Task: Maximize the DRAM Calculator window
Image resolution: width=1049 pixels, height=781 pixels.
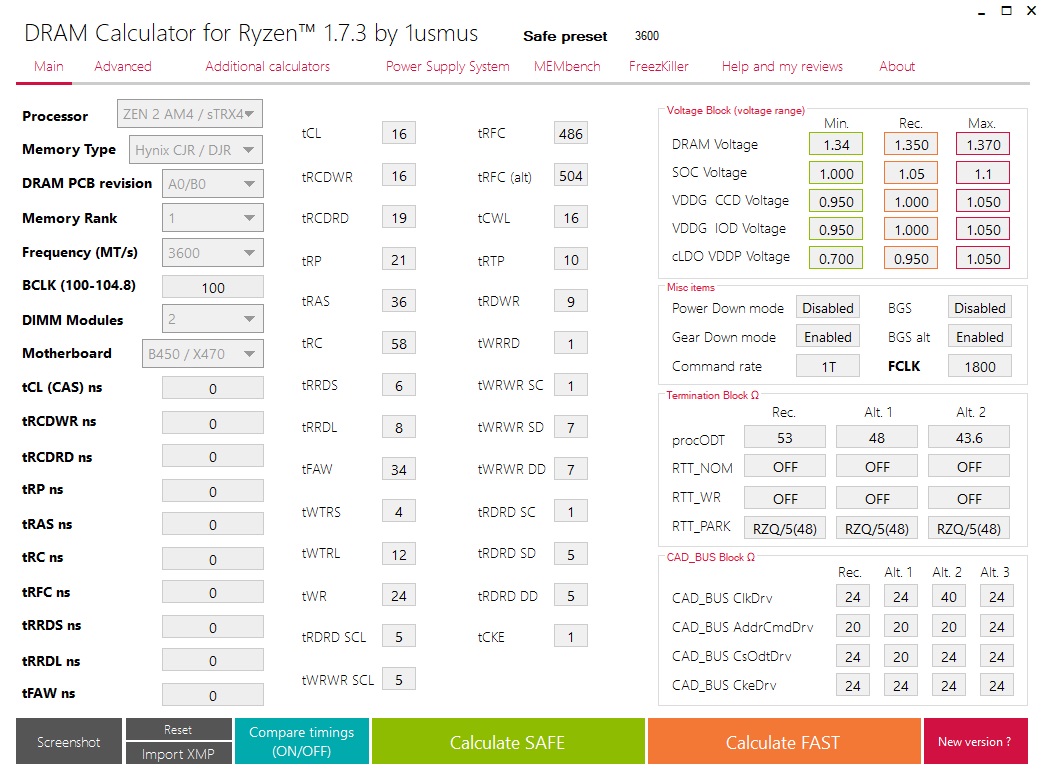Action: coord(1006,10)
